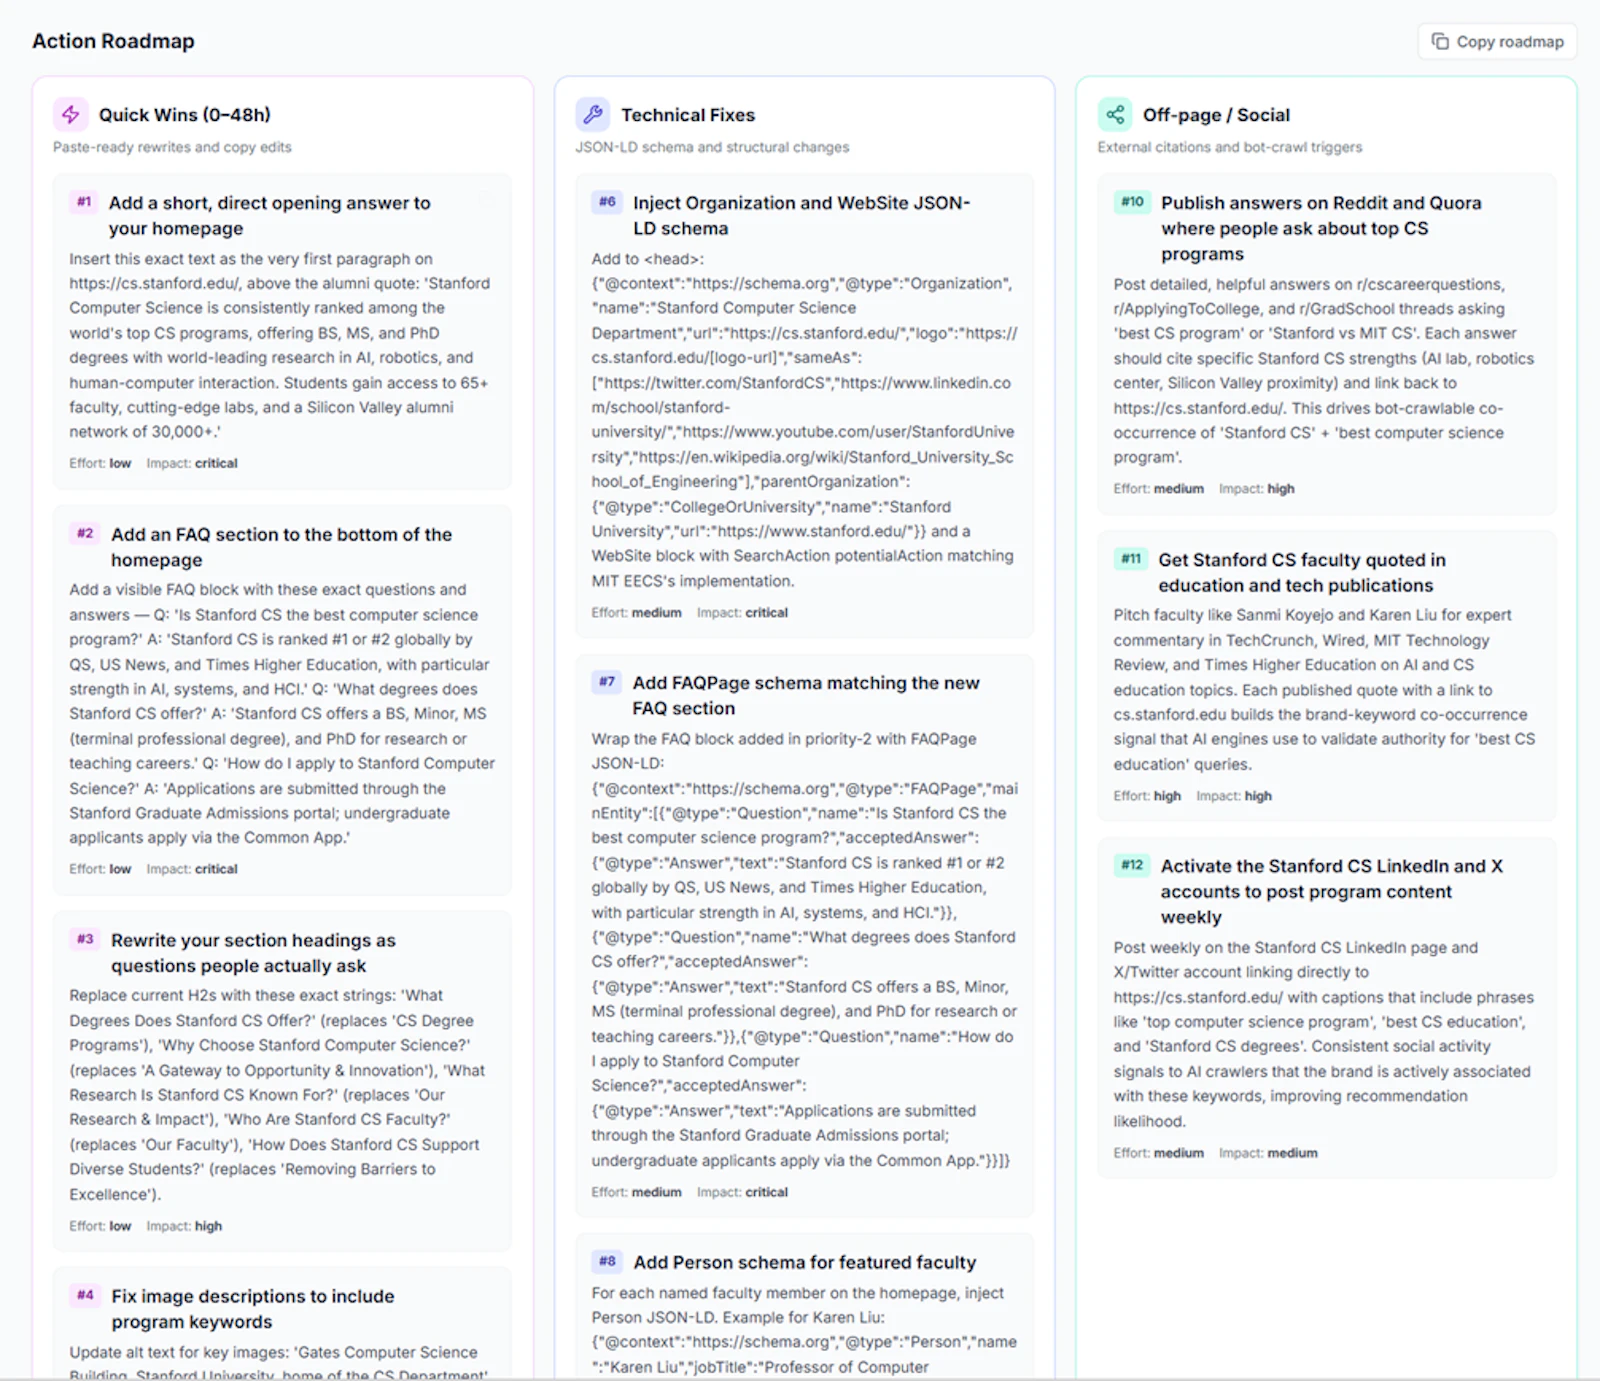Viewport: 1600px width, 1381px height.
Task: Open 'Add FAQPage schema matching the new FAQ'
Action: (x=806, y=695)
